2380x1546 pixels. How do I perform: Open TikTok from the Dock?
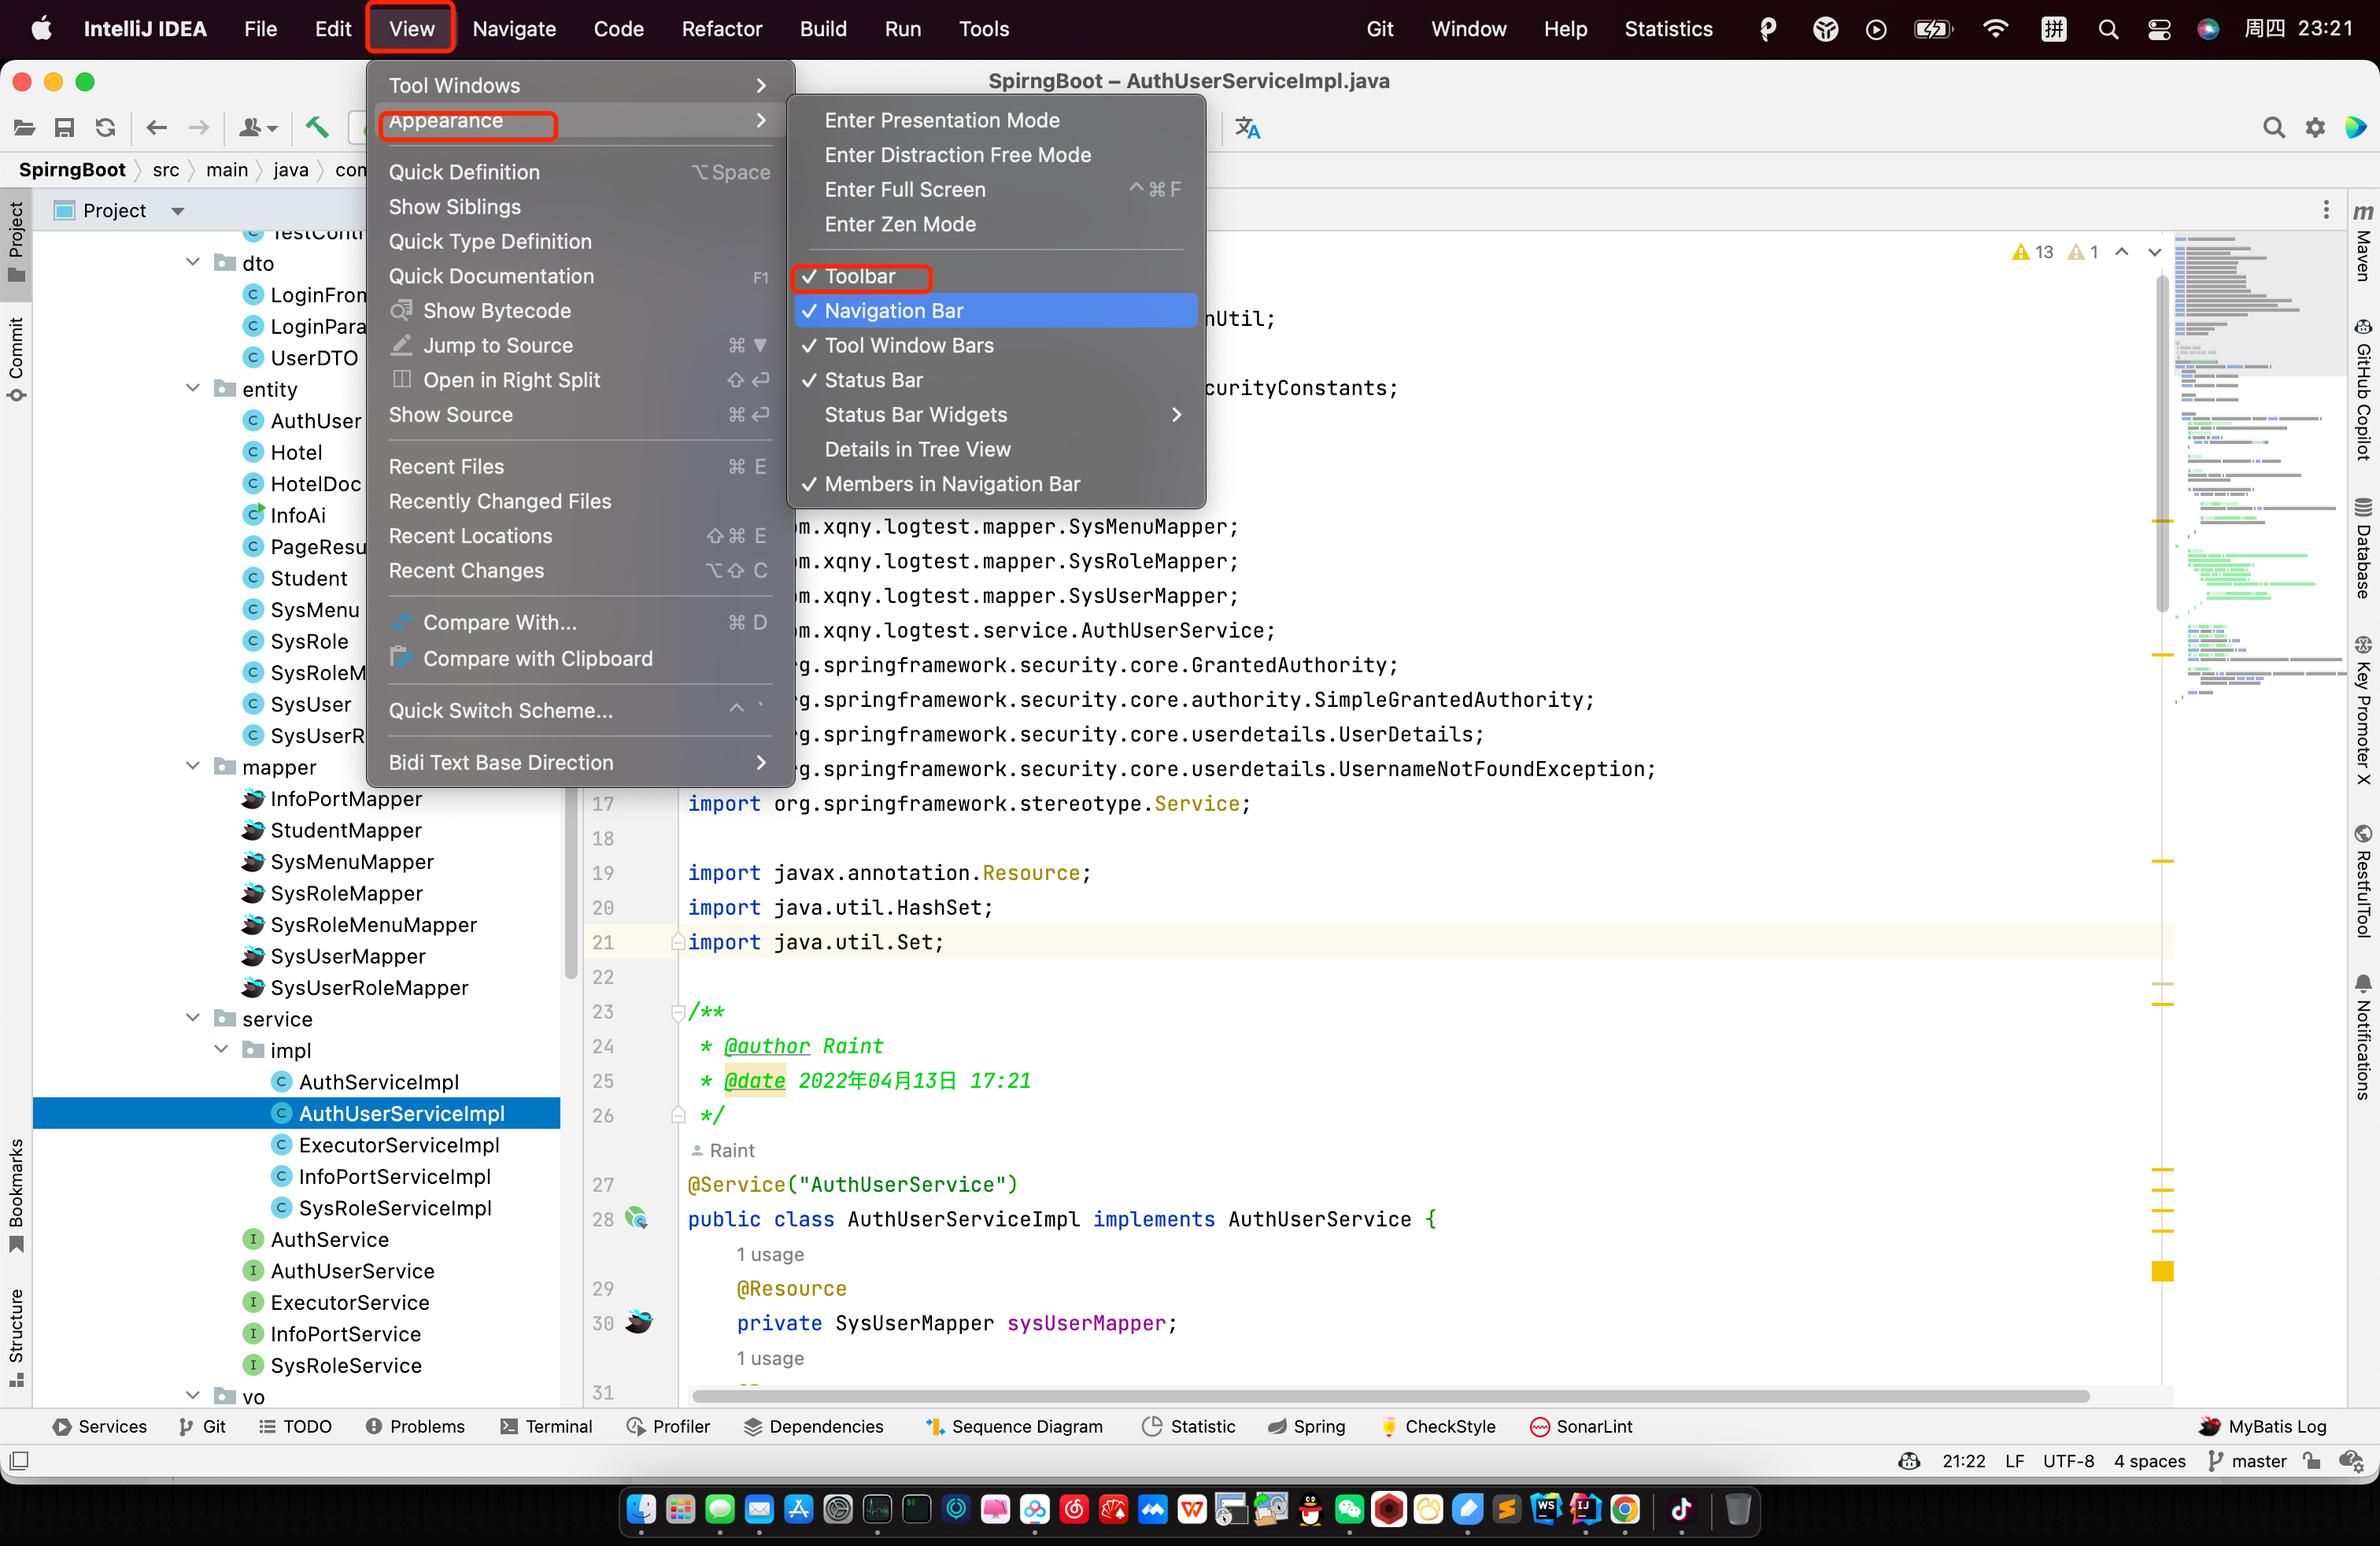(1681, 1509)
